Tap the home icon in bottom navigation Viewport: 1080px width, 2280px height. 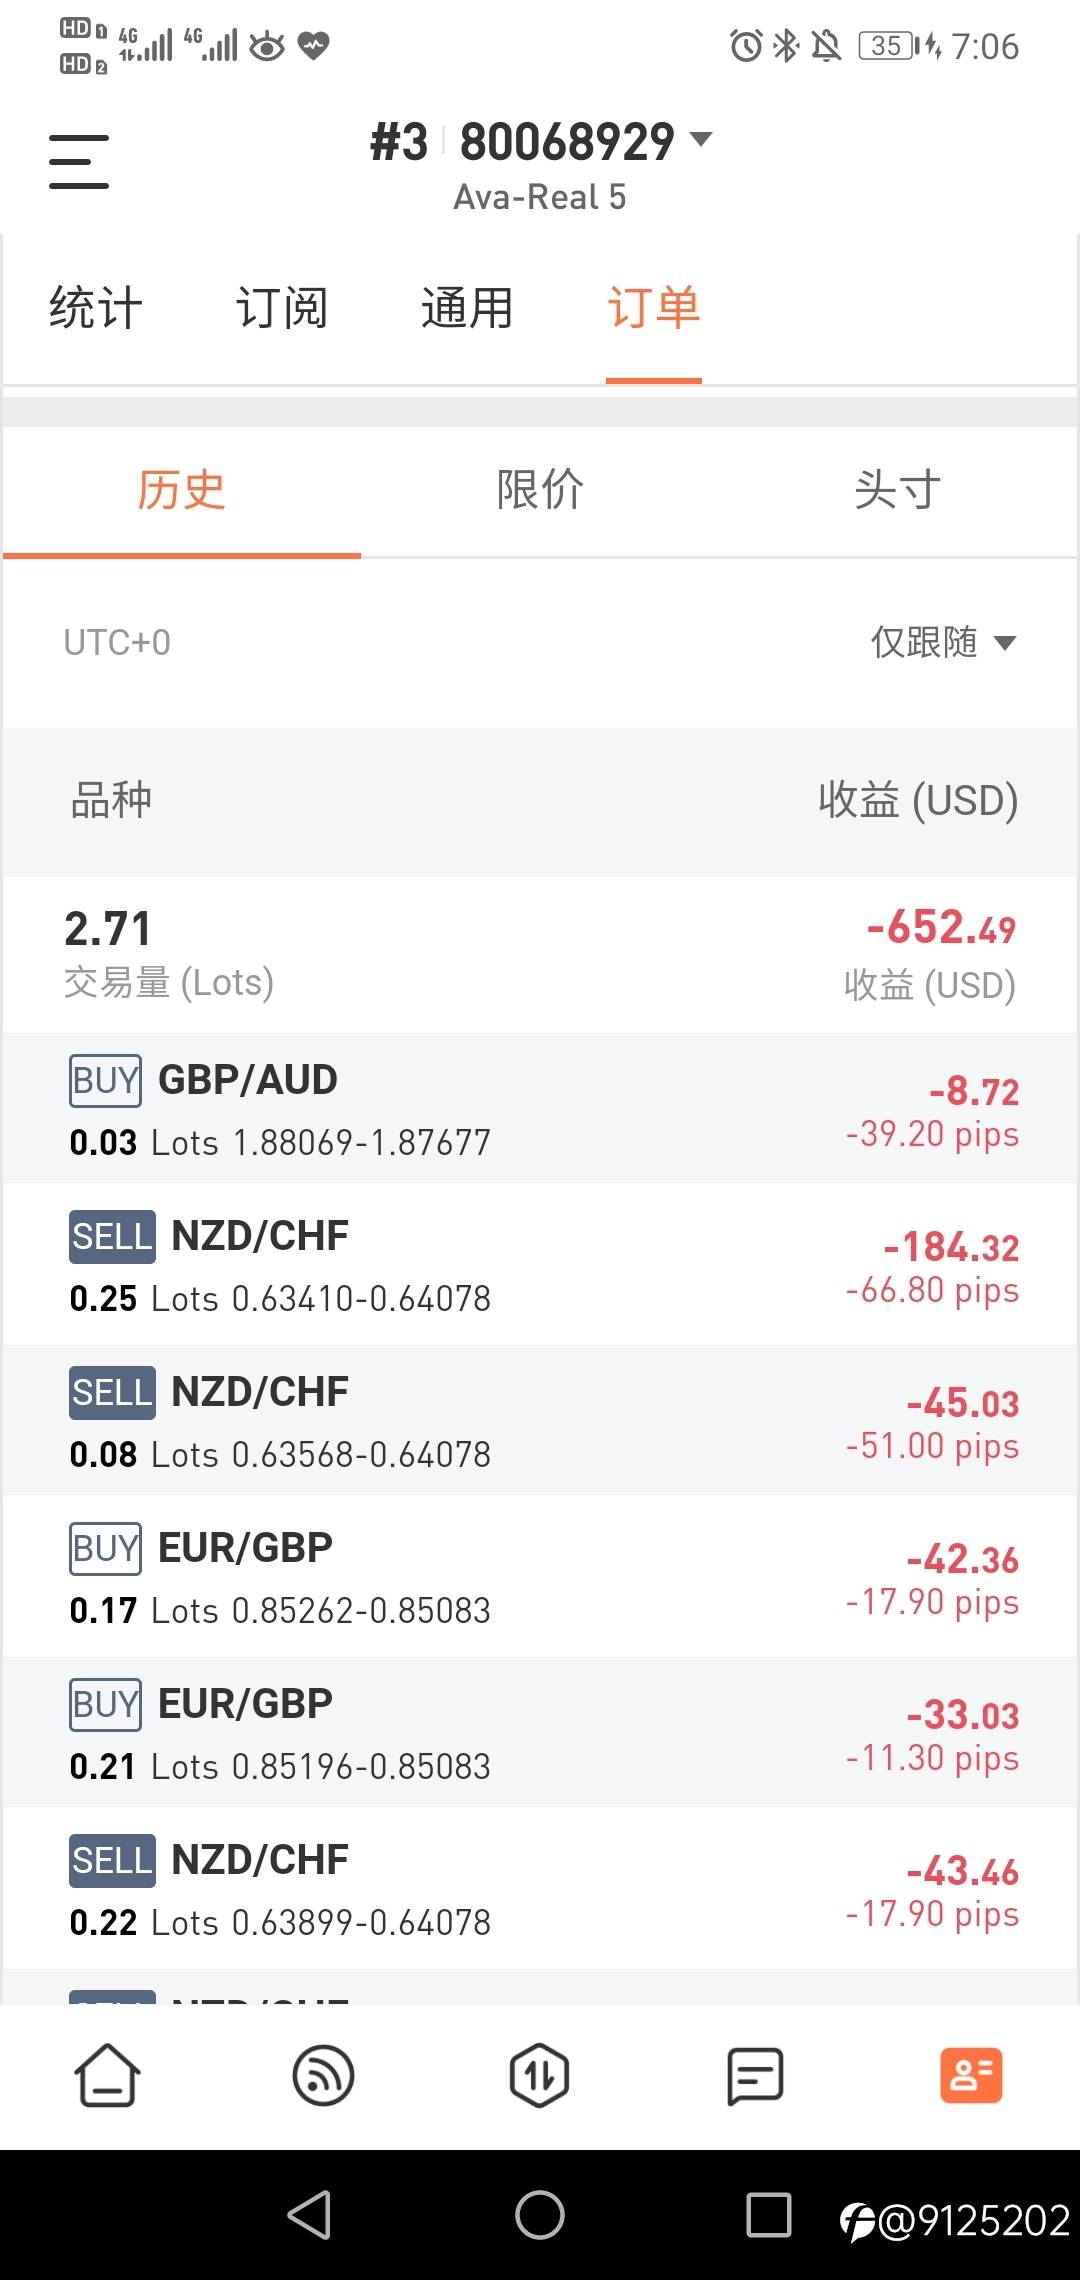click(107, 2076)
